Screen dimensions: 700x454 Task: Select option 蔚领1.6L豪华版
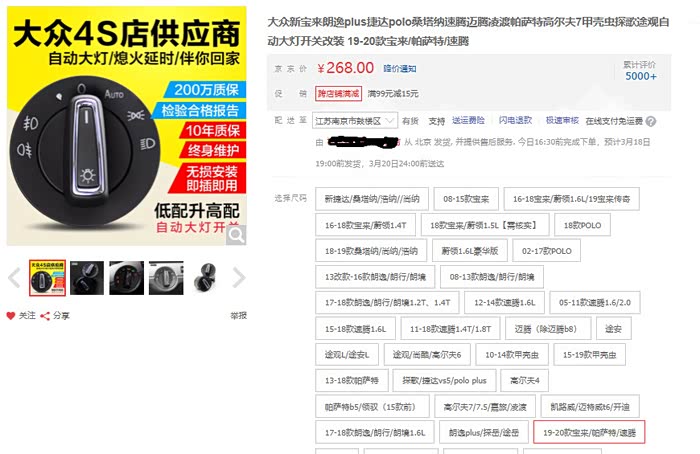click(x=470, y=251)
